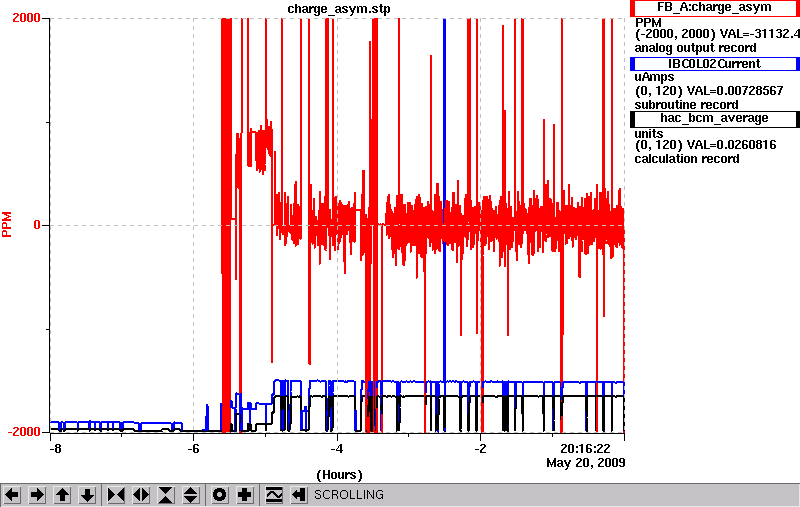
Task: Click the 'analog output record' description
Action: [695, 48]
